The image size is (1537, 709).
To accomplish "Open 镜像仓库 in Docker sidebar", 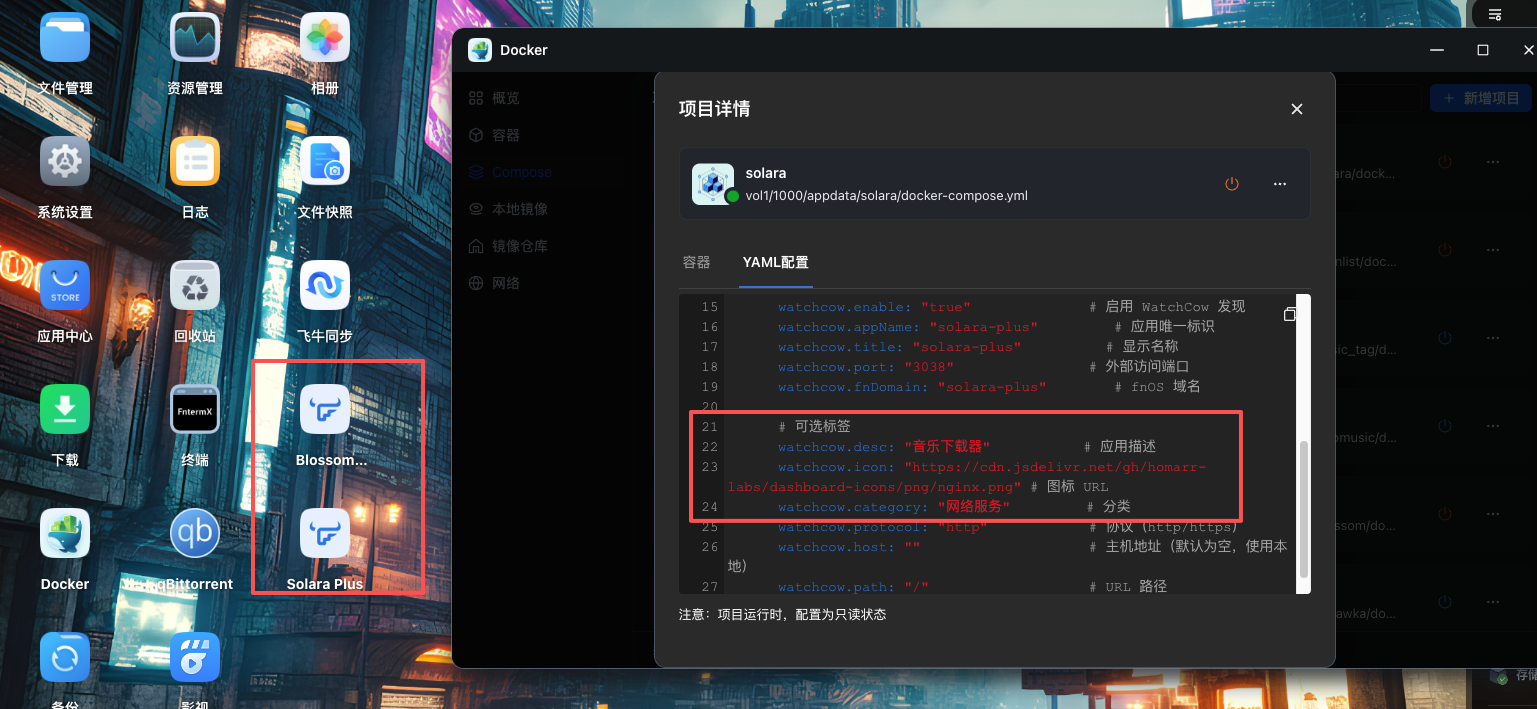I will [507, 246].
